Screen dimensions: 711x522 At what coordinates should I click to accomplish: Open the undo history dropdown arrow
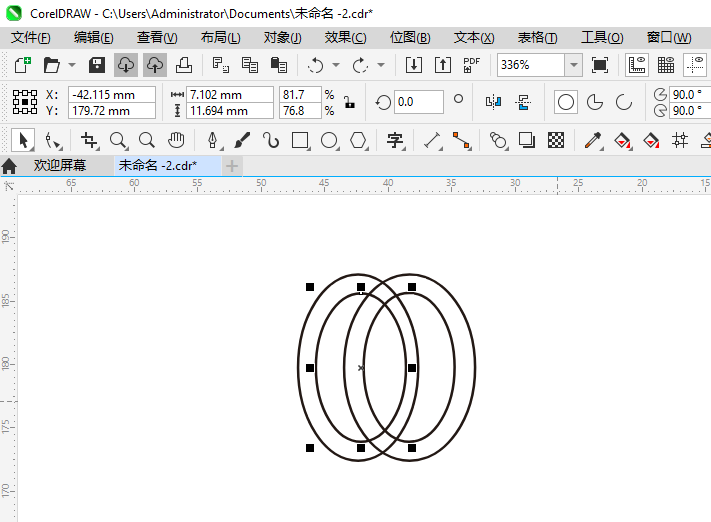pos(336,65)
